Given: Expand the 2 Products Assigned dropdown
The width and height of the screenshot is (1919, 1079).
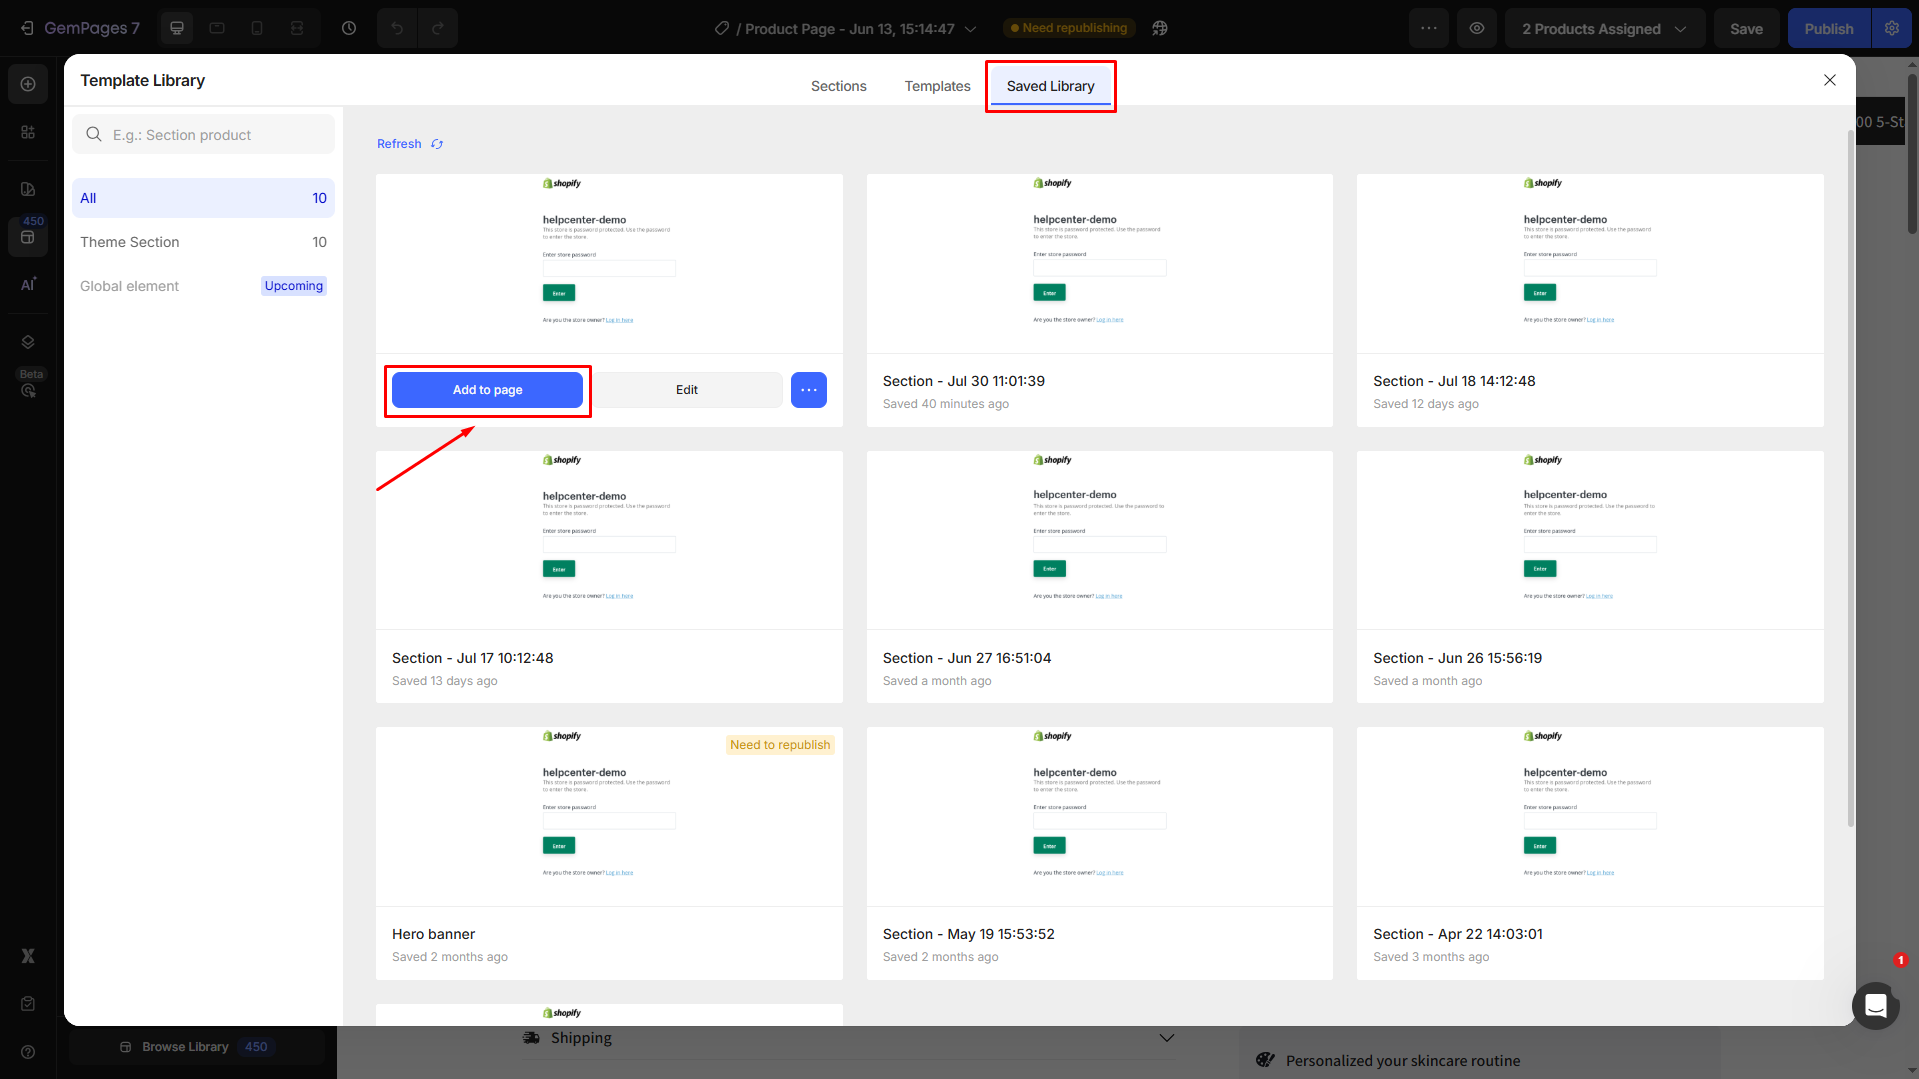Looking at the screenshot, I should coord(1604,29).
